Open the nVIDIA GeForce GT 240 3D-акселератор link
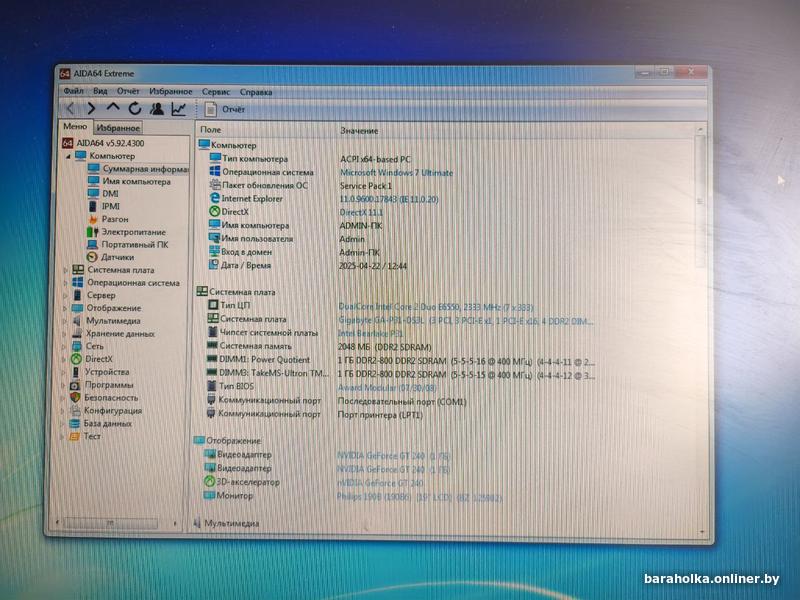The width and height of the screenshot is (800, 600). [x=380, y=483]
